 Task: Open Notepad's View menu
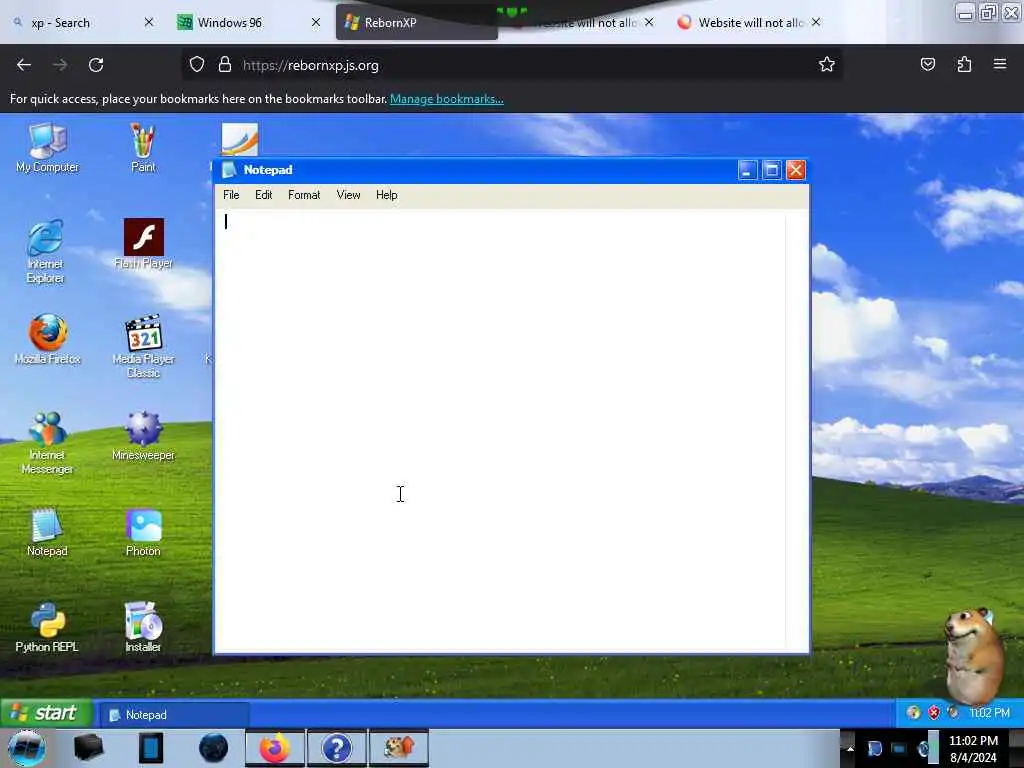(x=348, y=195)
